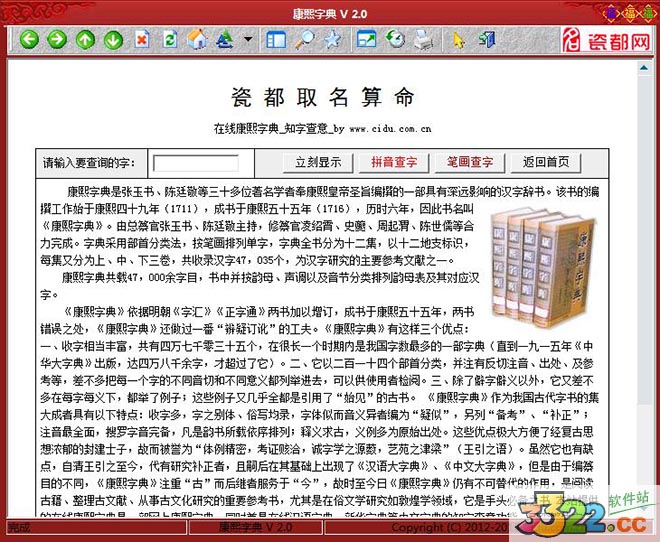
Task: Click the 在线康熙字典_知字查意 subtitle text
Action: pyautogui.click(x=322, y=129)
